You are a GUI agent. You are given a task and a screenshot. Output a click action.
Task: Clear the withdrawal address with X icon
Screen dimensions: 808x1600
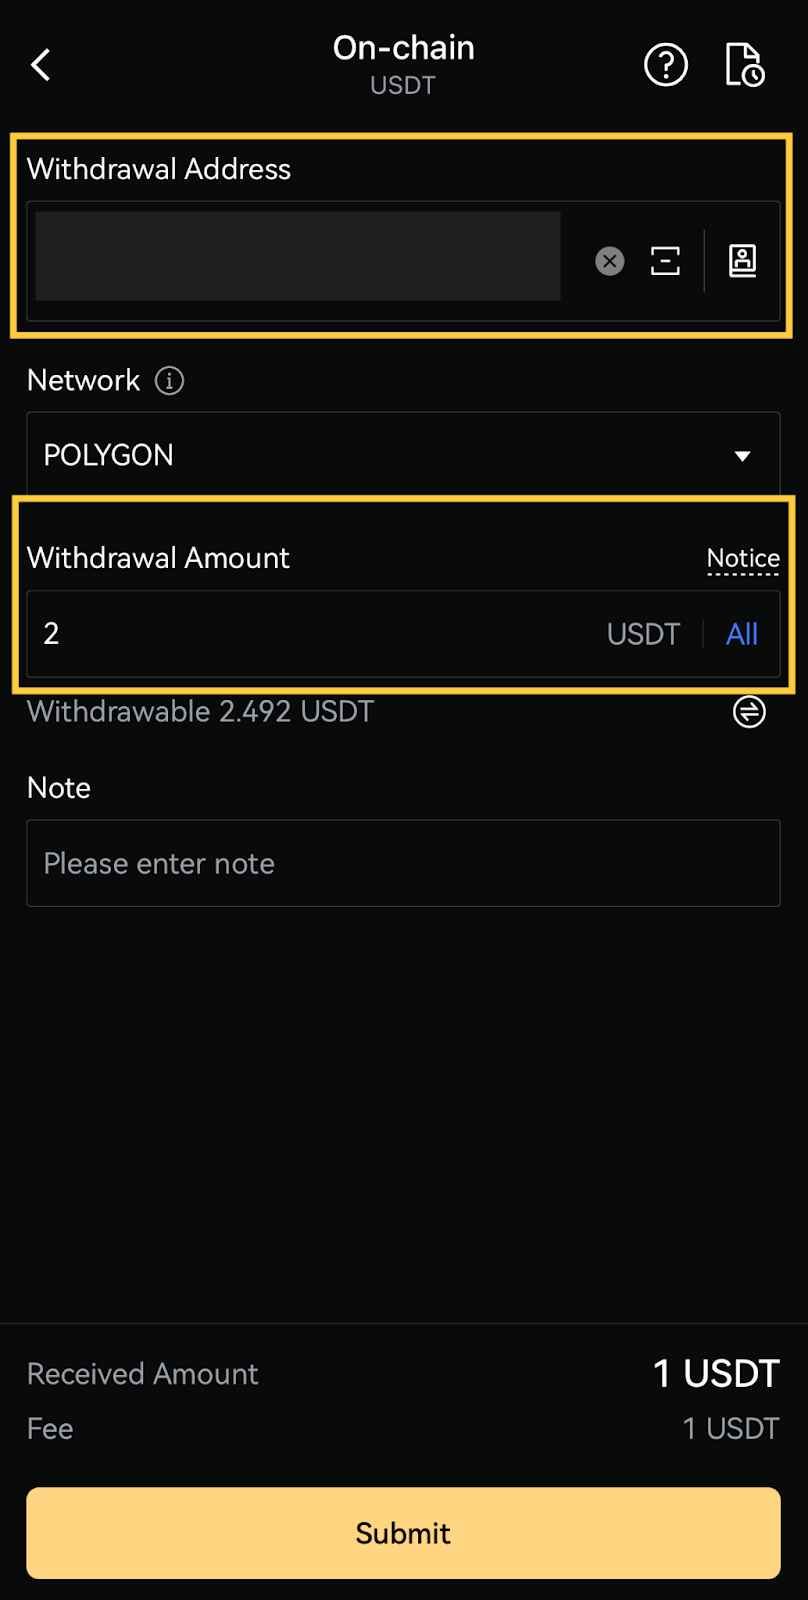coord(610,261)
